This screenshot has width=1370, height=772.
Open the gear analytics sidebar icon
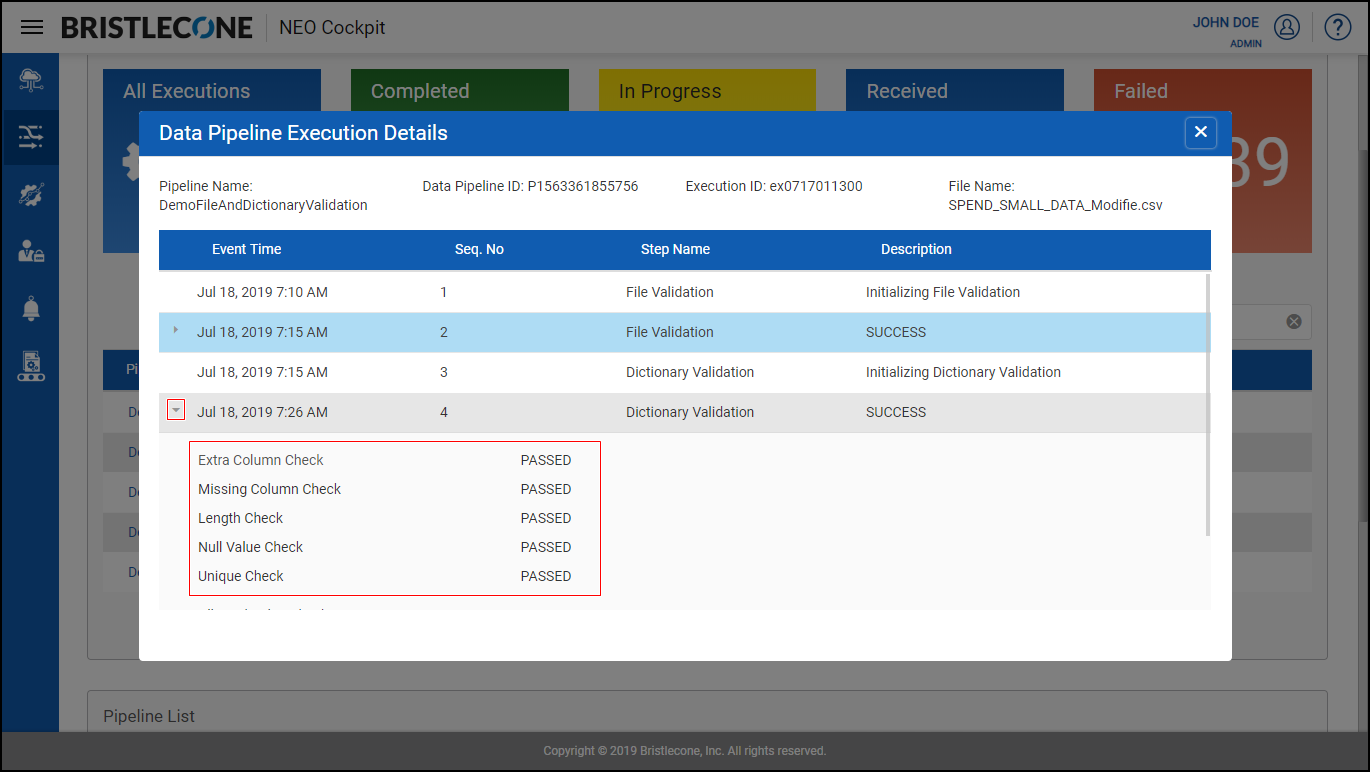[x=31, y=194]
